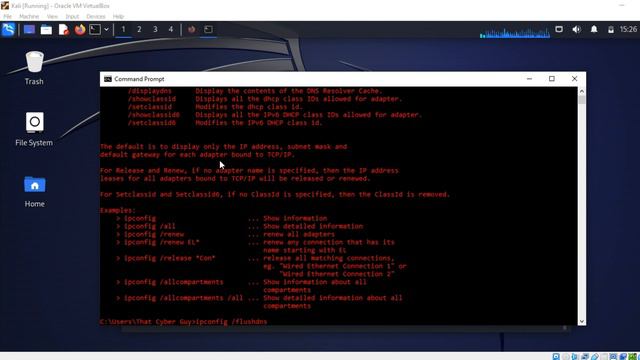
Task: Open the notifications bell icon
Action: [x=594, y=29]
